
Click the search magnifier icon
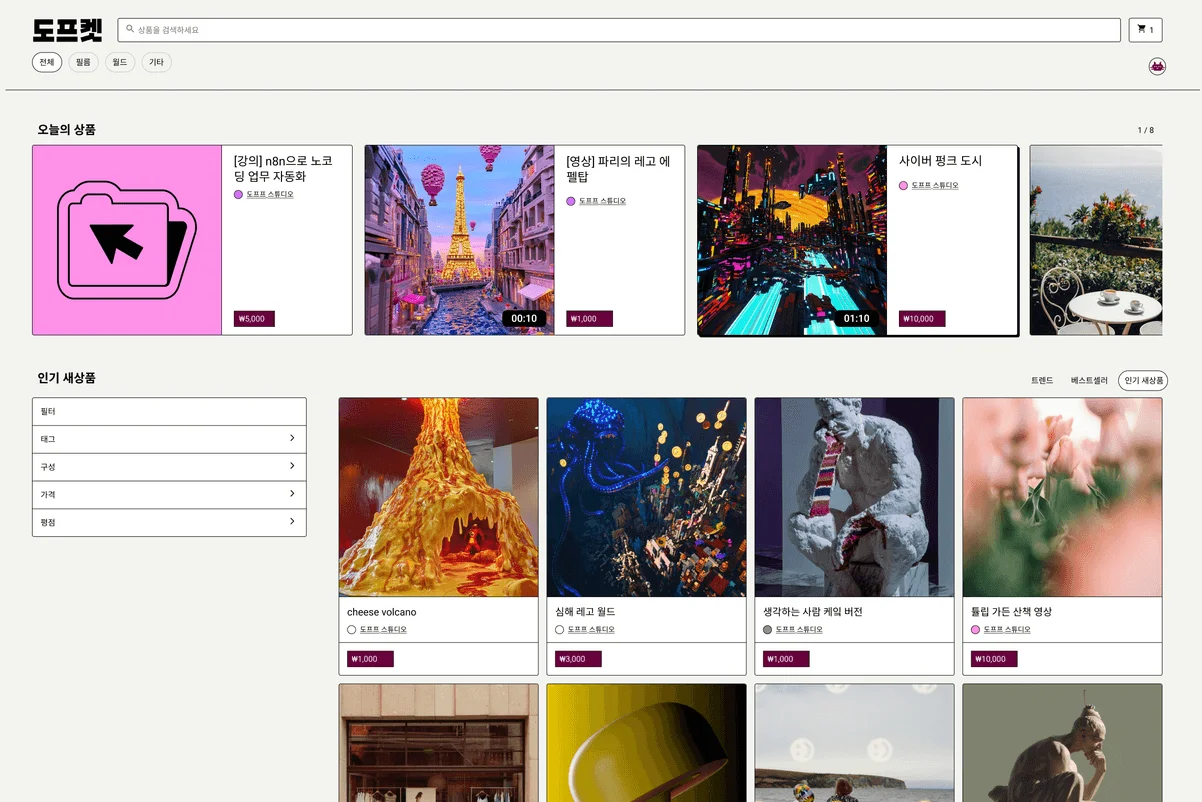130,30
